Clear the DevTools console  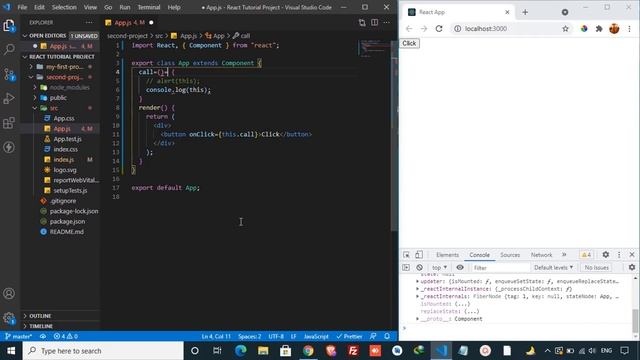(x=420, y=267)
